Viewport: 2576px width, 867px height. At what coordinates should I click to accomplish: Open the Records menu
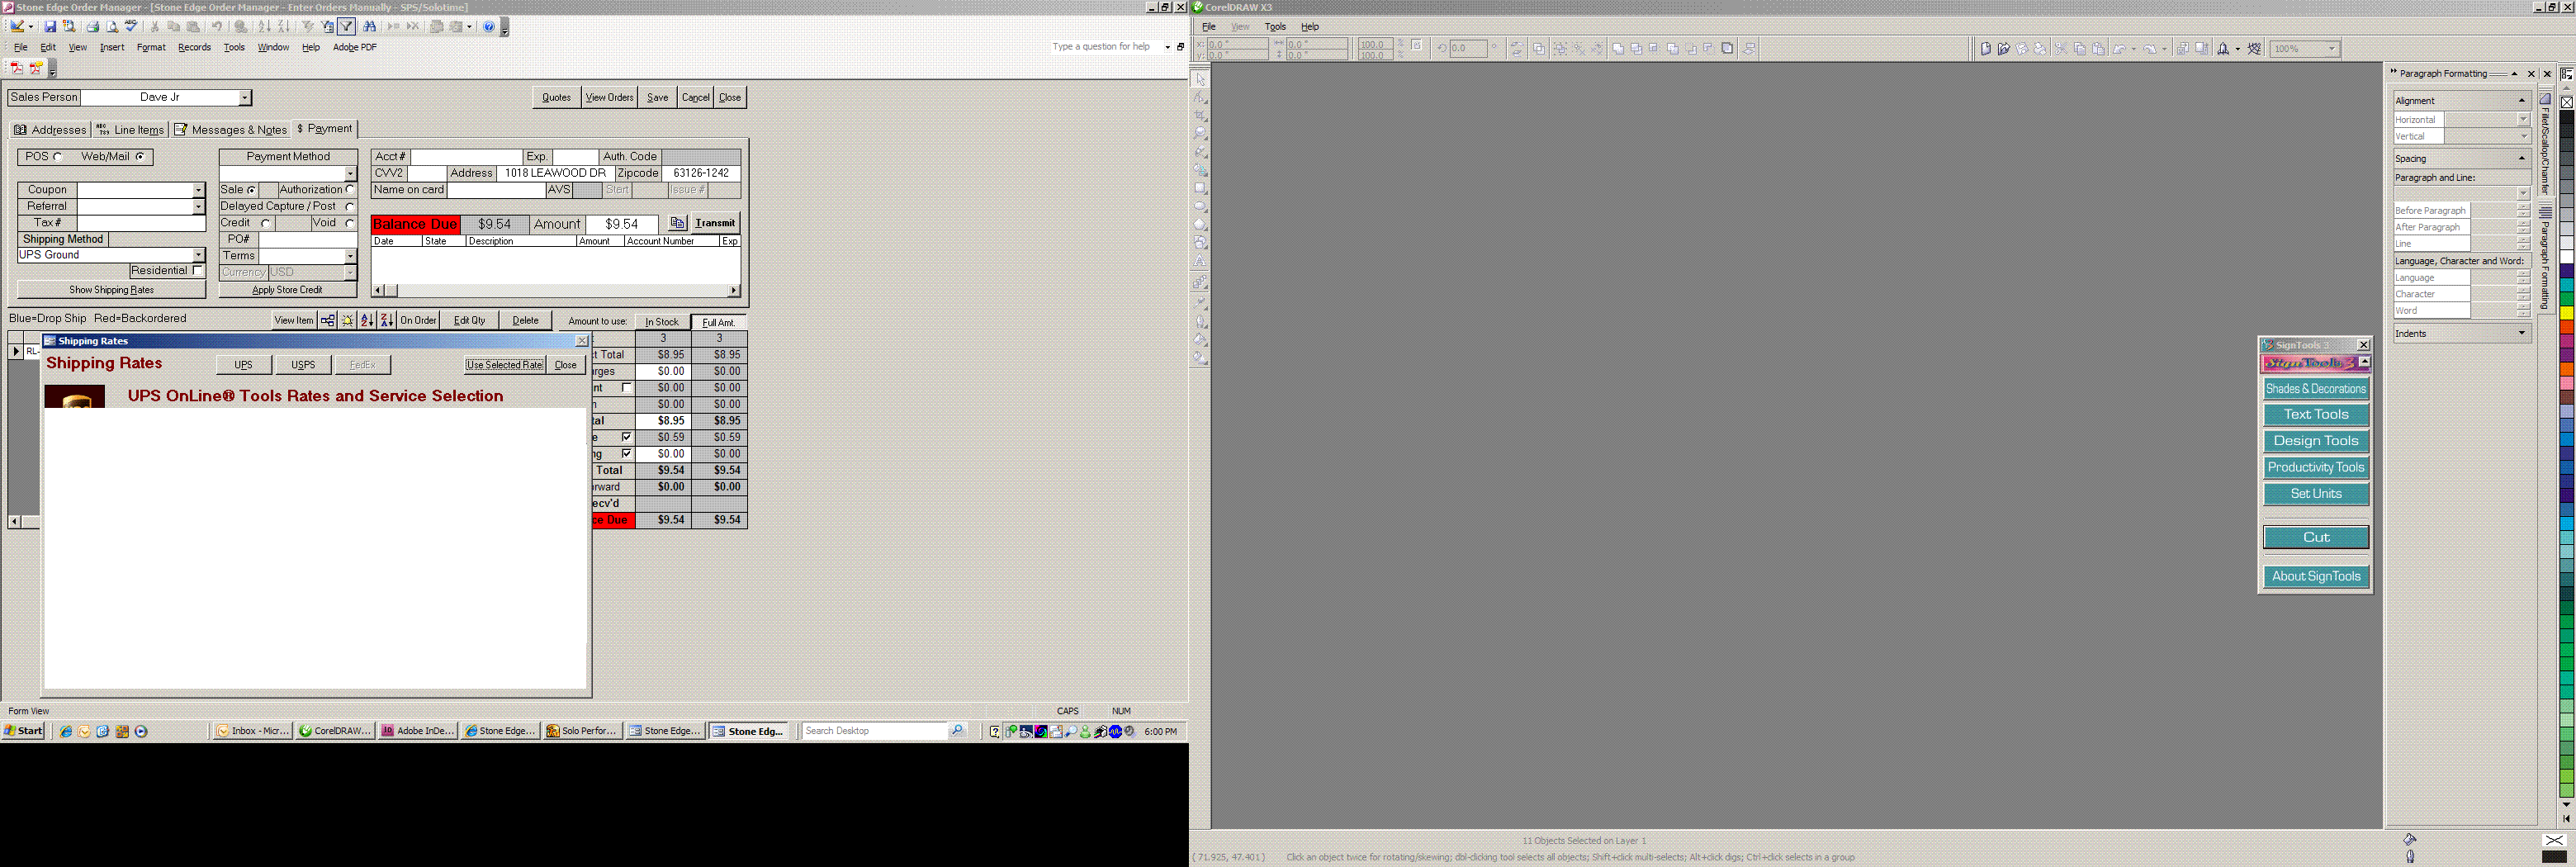(x=194, y=47)
